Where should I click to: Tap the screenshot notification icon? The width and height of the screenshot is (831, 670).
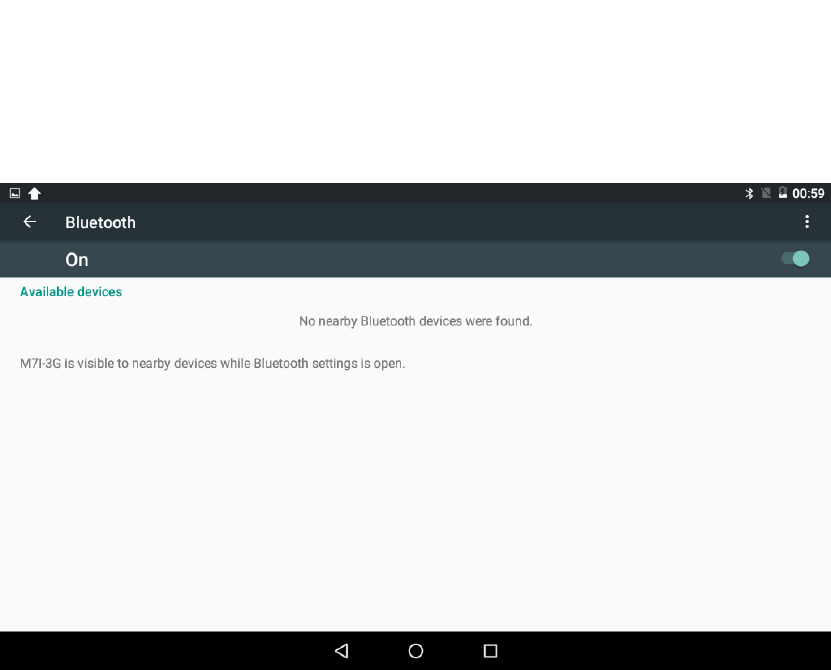tap(15, 193)
